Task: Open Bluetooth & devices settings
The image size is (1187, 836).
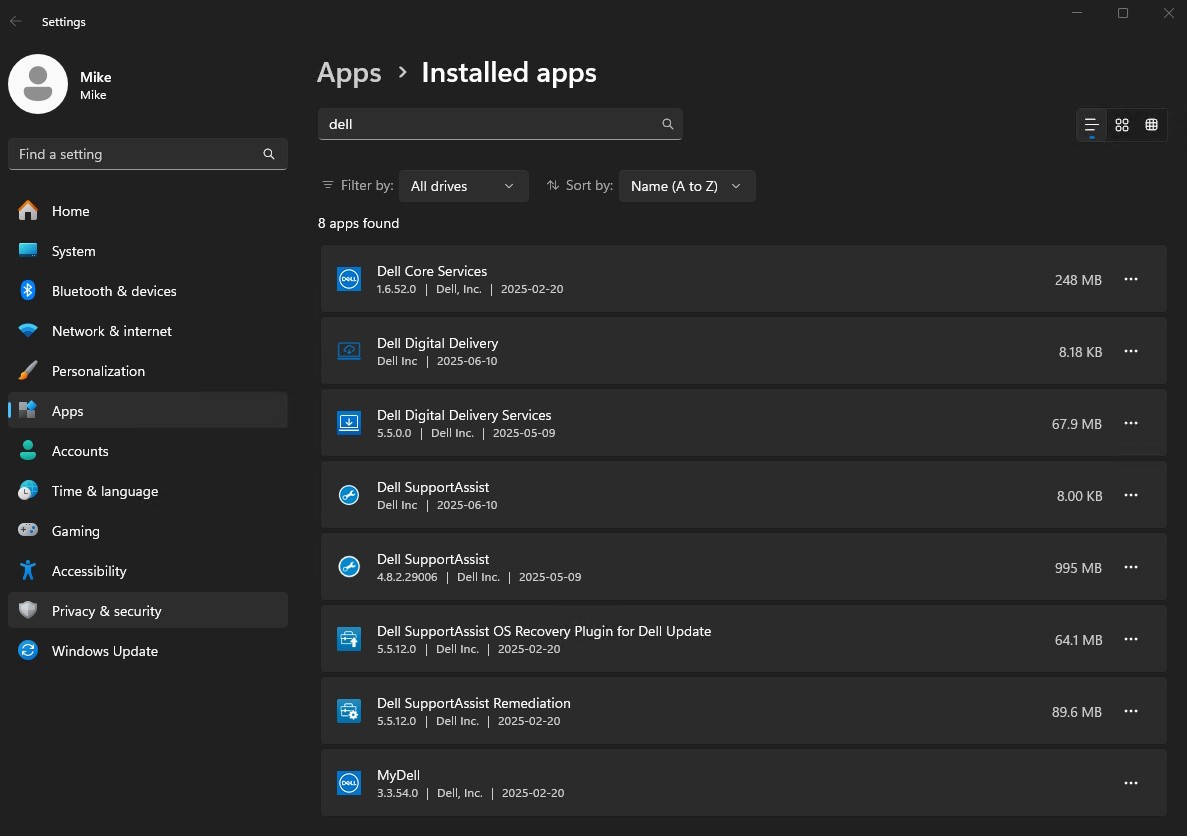Action: 113,291
